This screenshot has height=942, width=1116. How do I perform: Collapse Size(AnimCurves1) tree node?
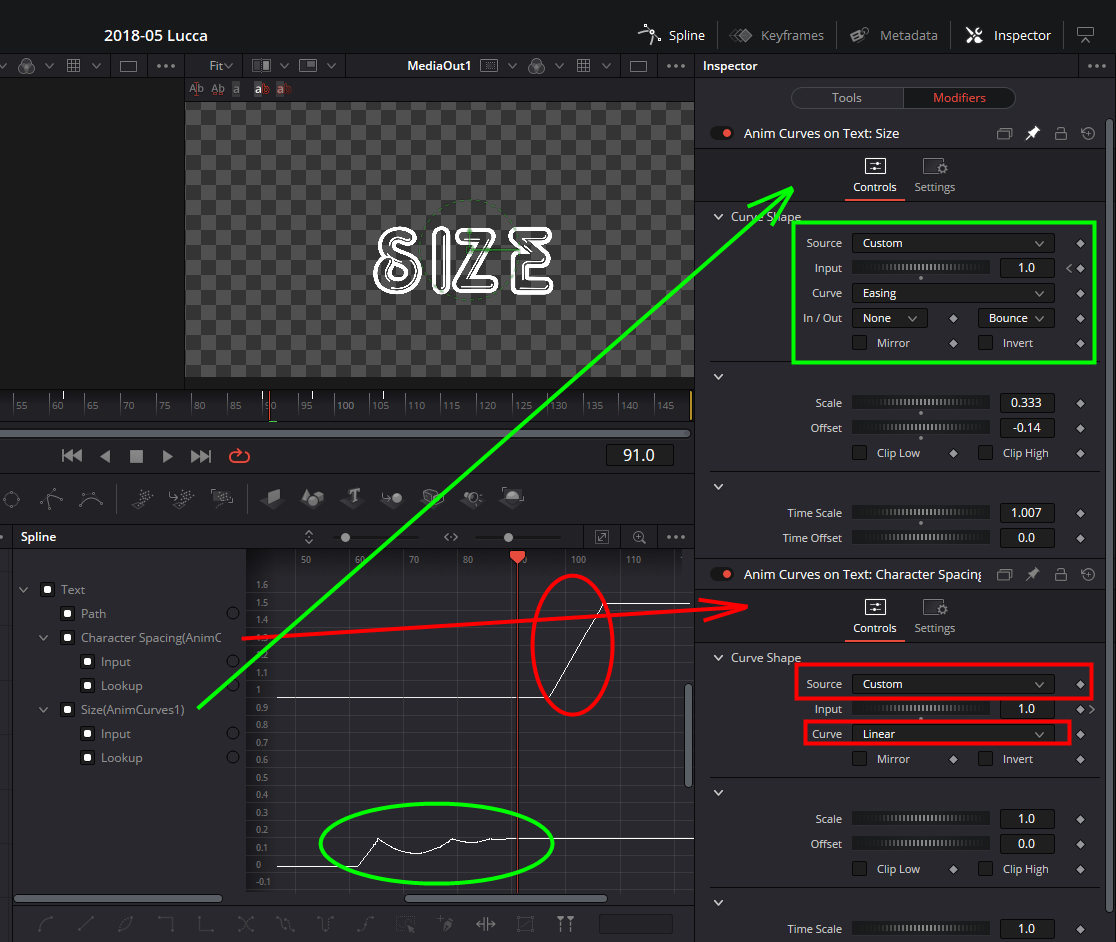(x=43, y=710)
